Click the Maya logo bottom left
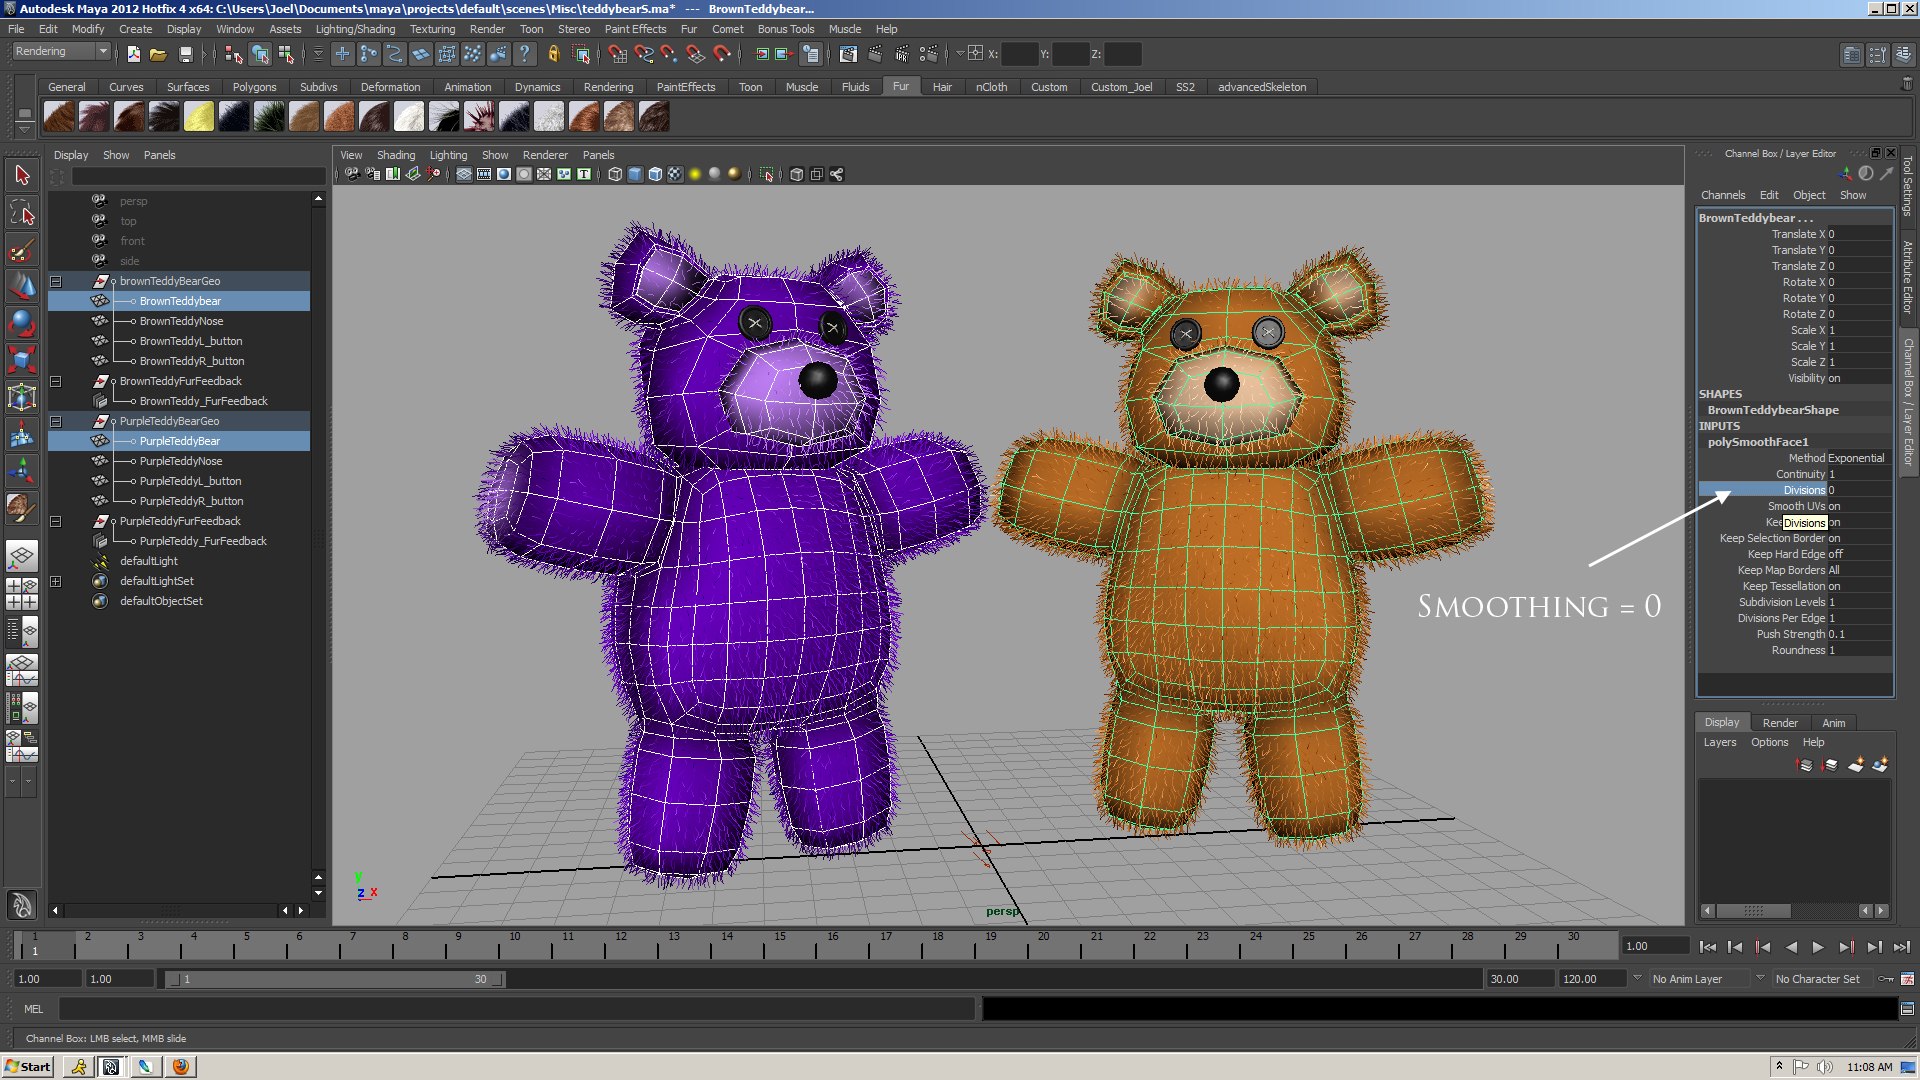The height and width of the screenshot is (1080, 1920). coord(22,905)
